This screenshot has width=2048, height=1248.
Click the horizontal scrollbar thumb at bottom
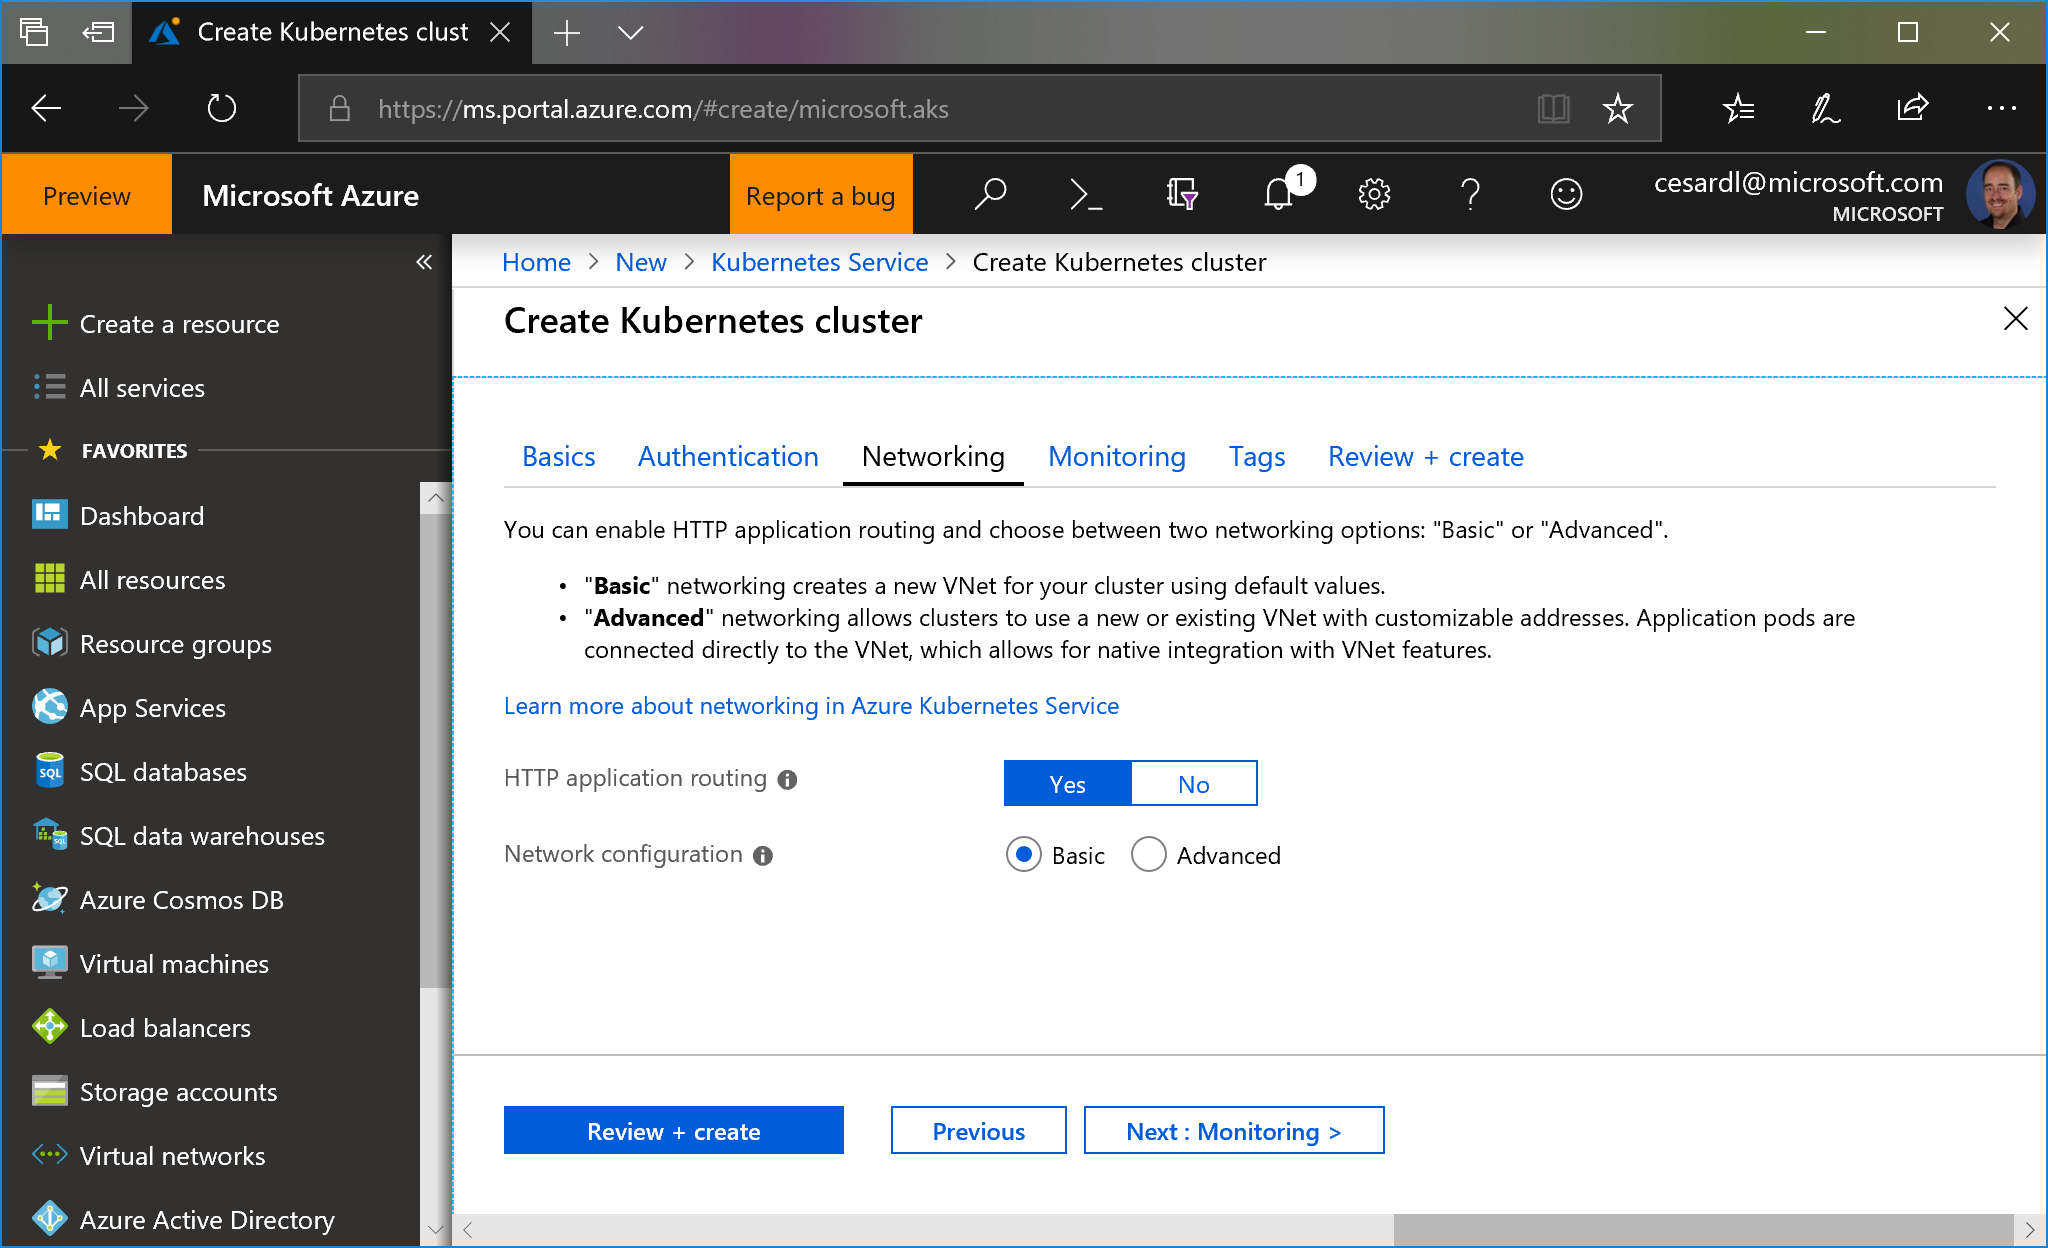[x=1703, y=1229]
